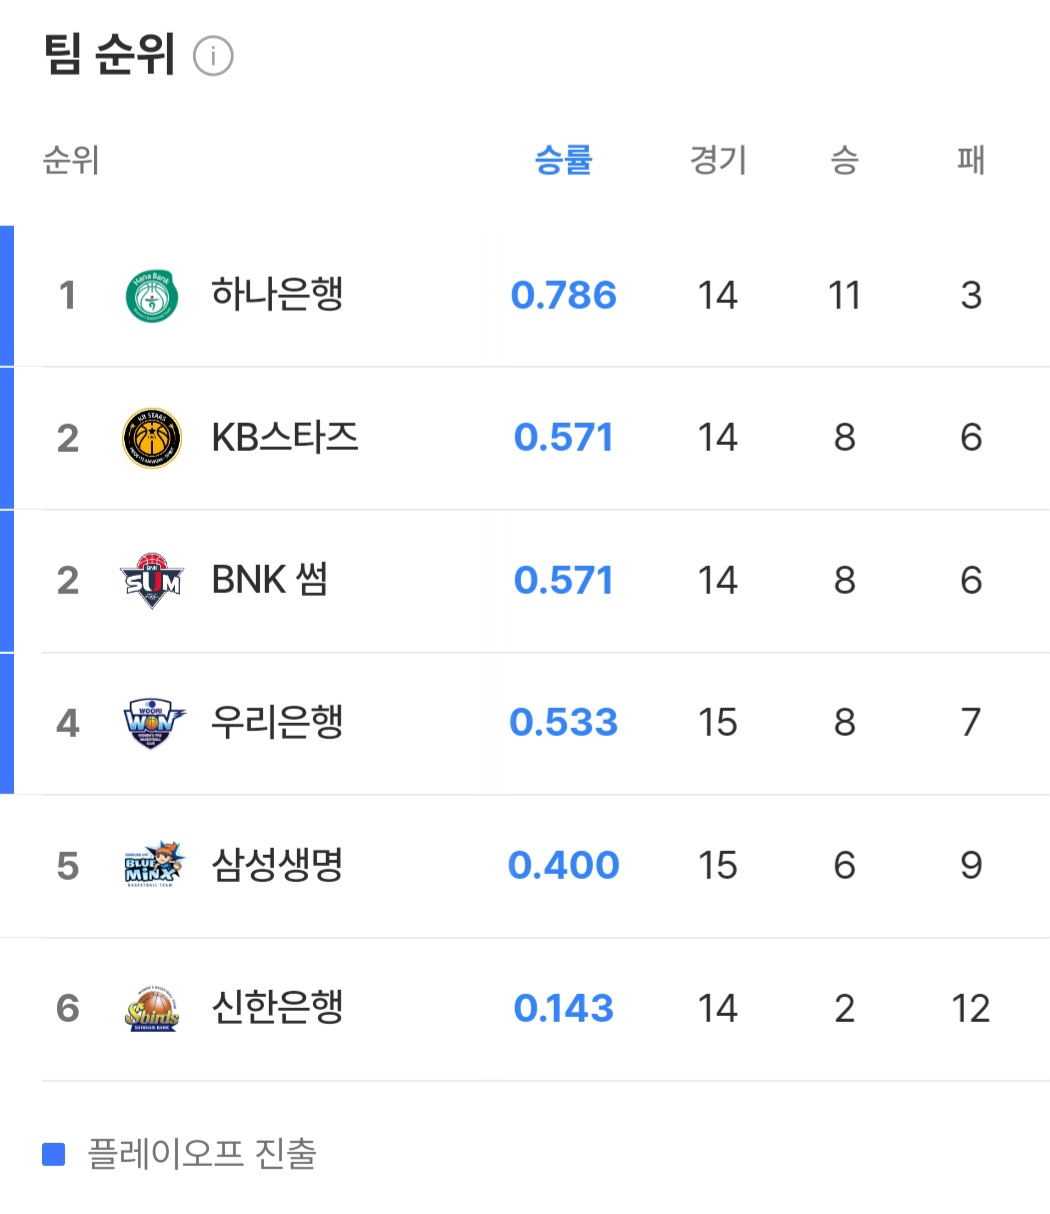Sort table by 경기 column header
The width and height of the screenshot is (1050, 1214).
pos(718,160)
